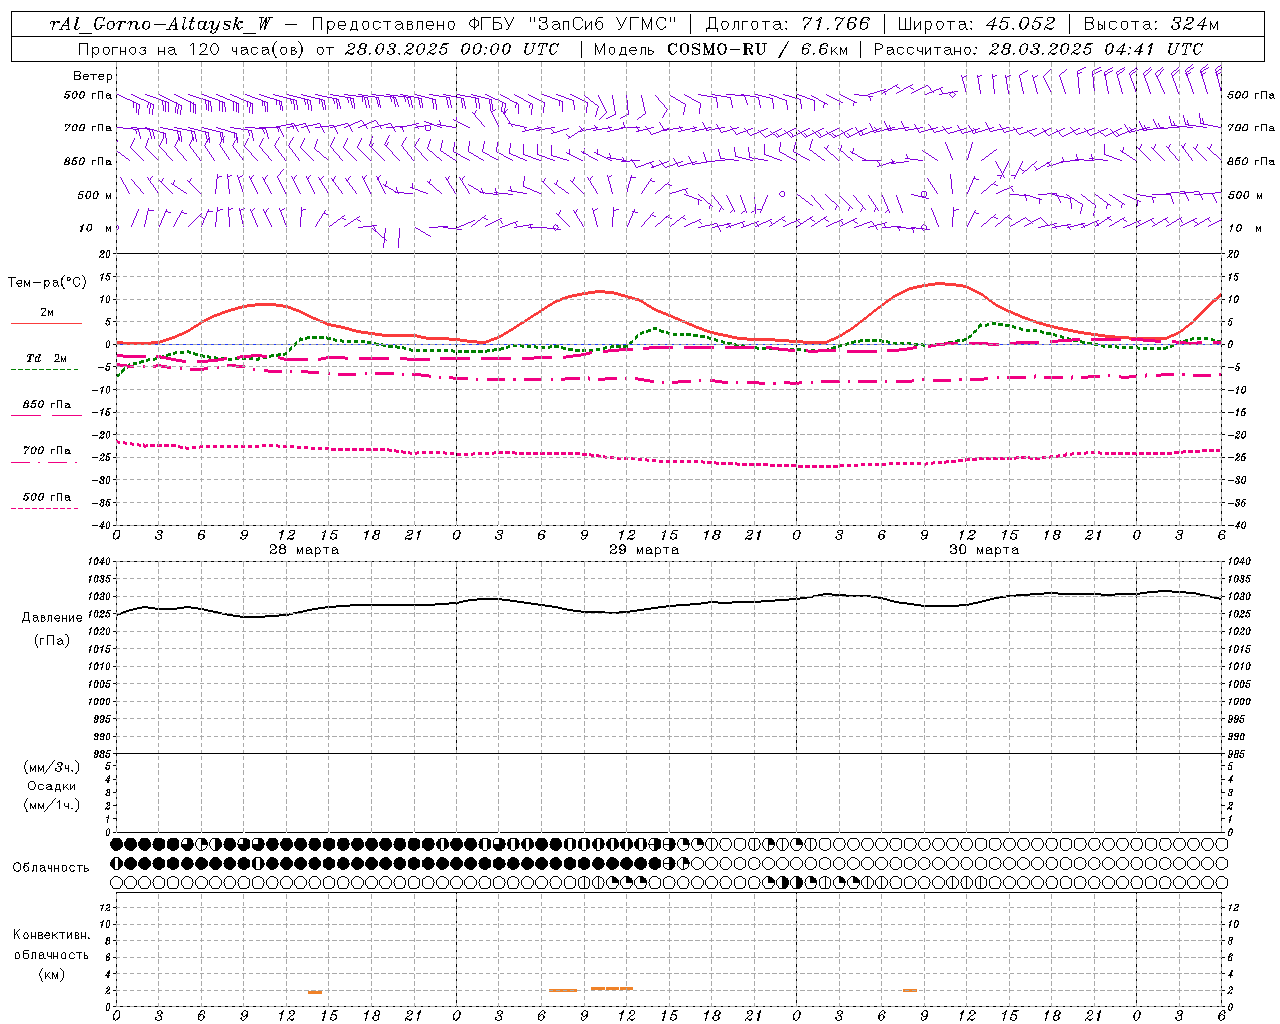This screenshot has height=1024, width=1280.
Task: Click the Давление pressure panel label
Action: pyautogui.click(x=52, y=618)
